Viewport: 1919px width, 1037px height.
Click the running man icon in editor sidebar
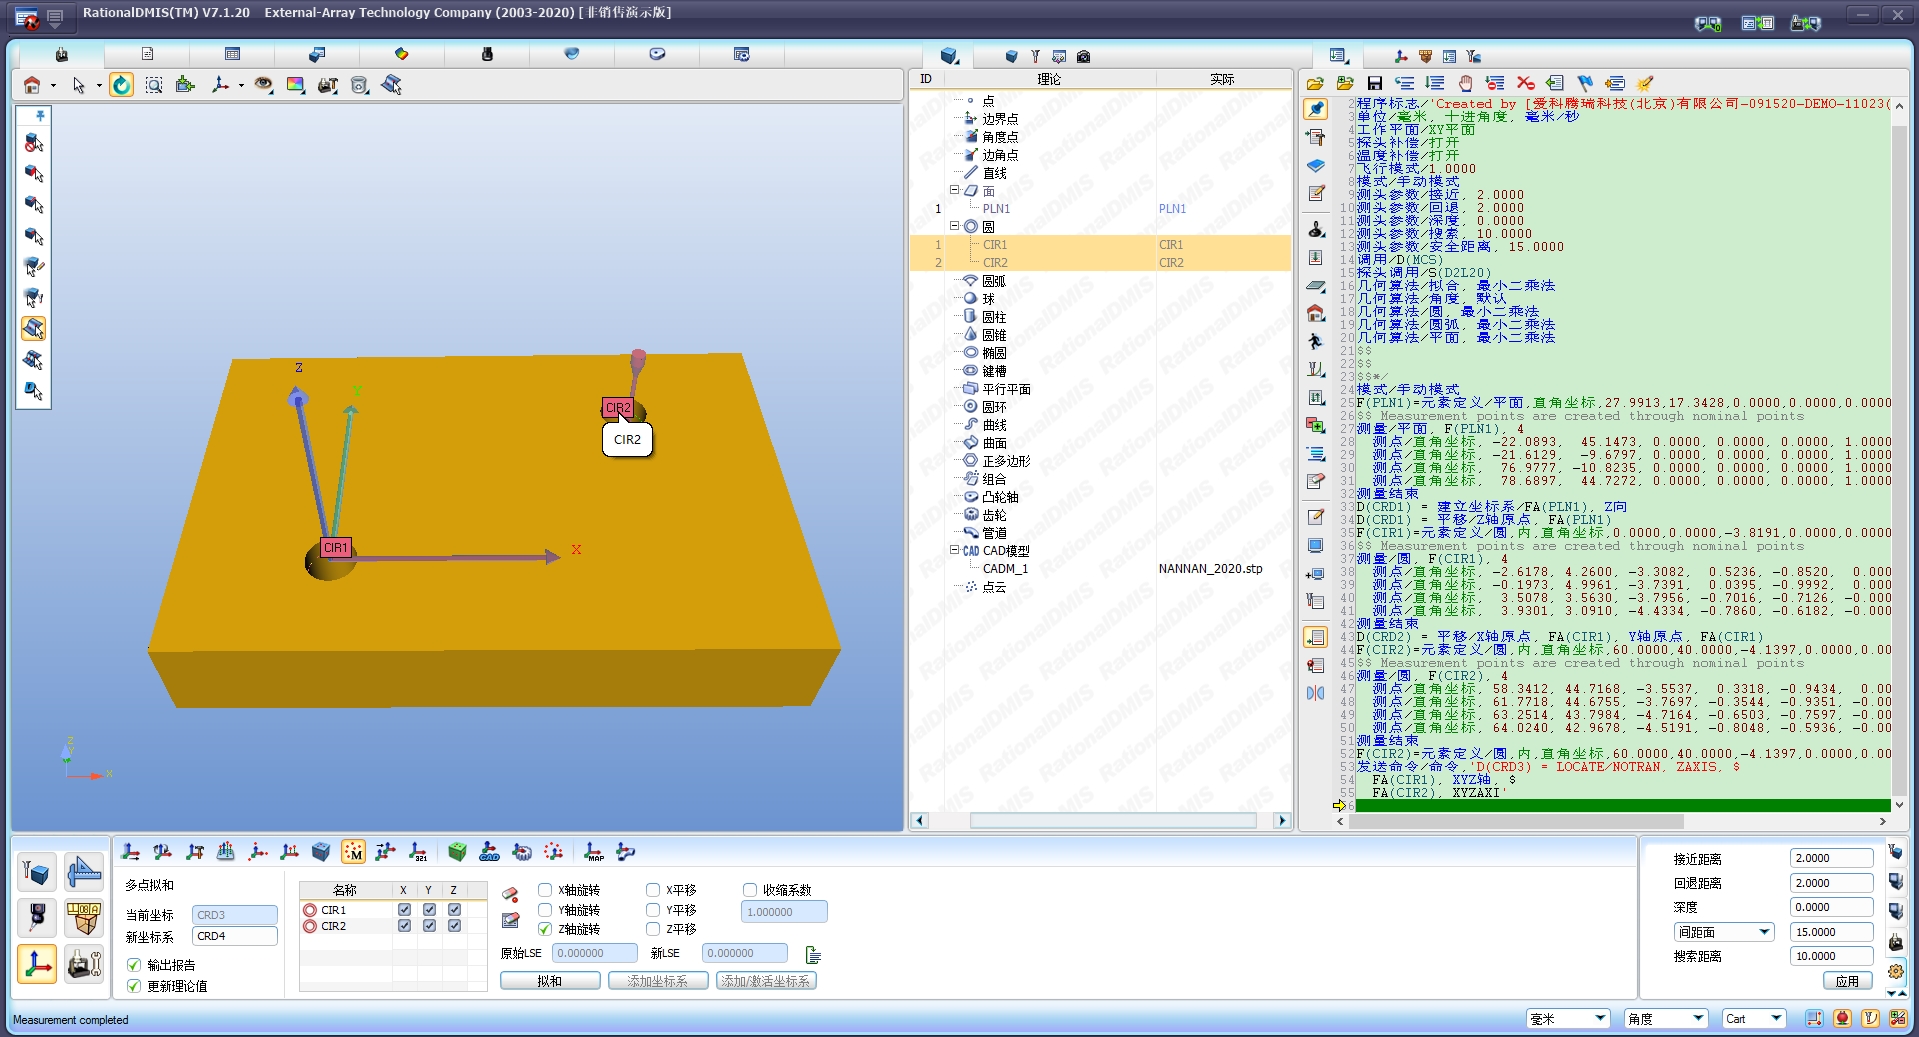[1316, 341]
